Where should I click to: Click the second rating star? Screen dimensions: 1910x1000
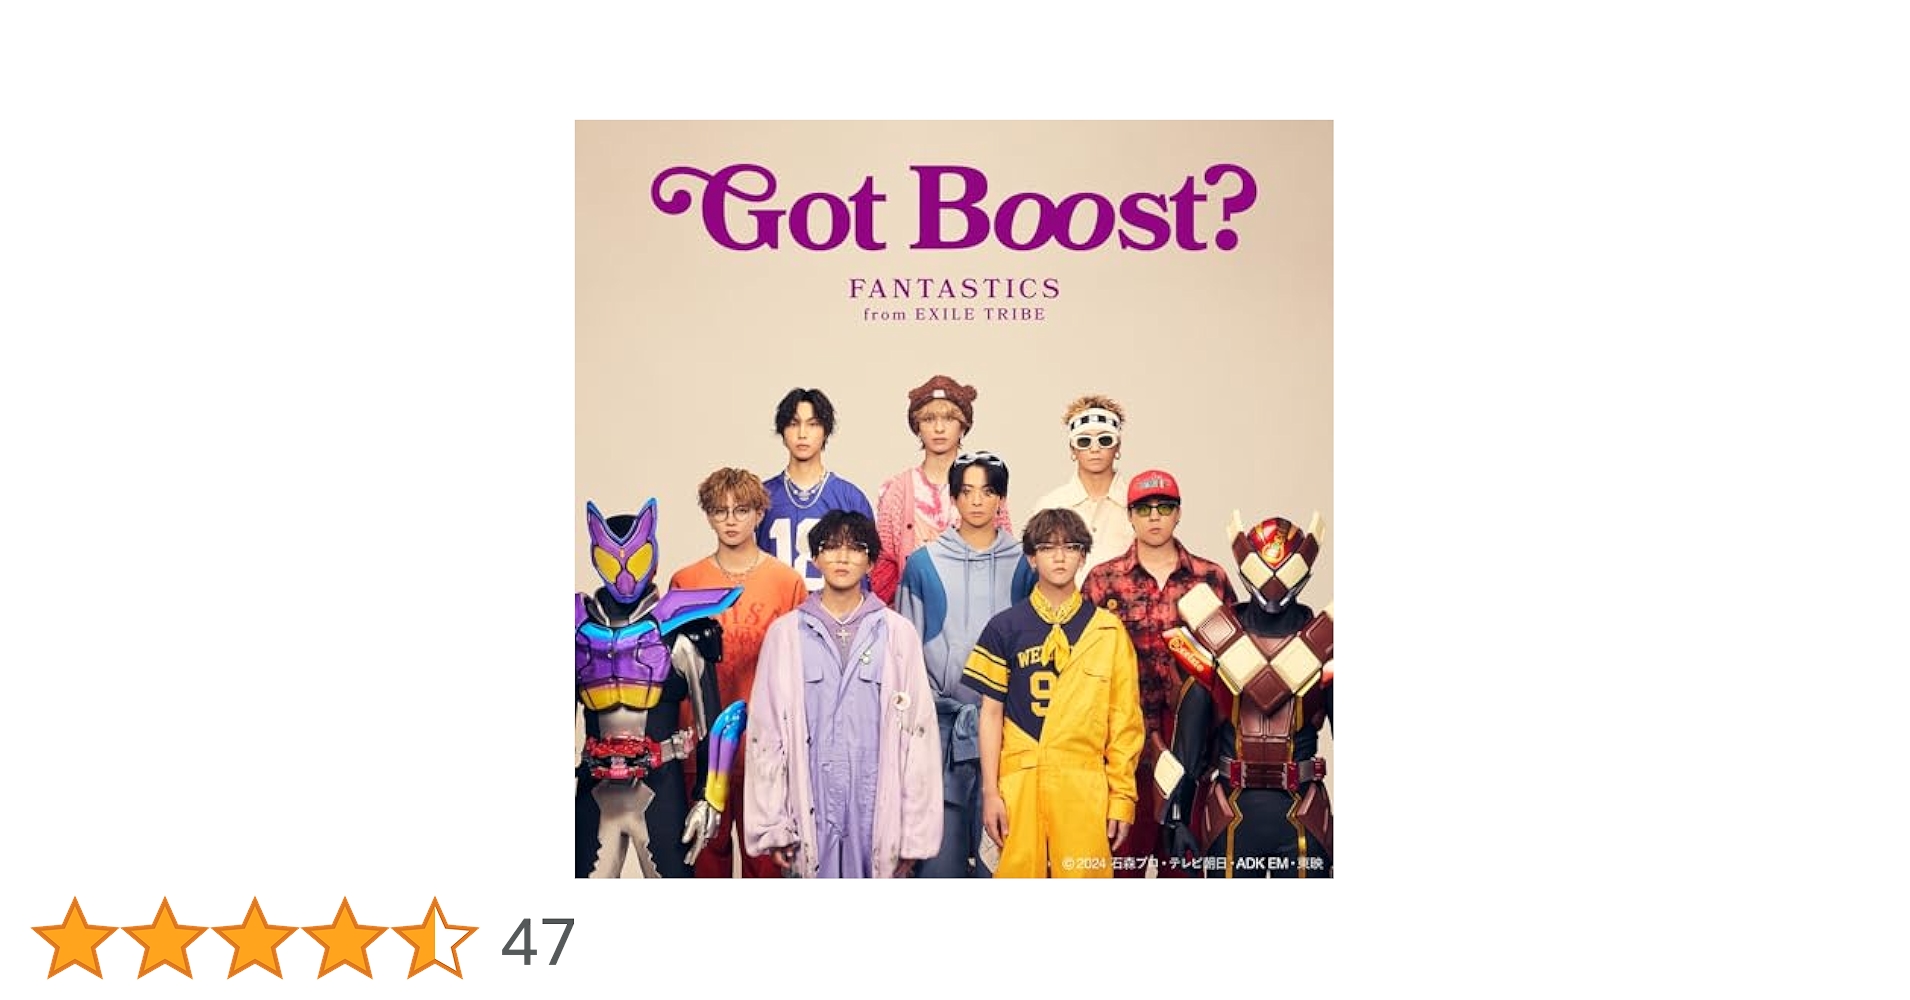(165, 938)
